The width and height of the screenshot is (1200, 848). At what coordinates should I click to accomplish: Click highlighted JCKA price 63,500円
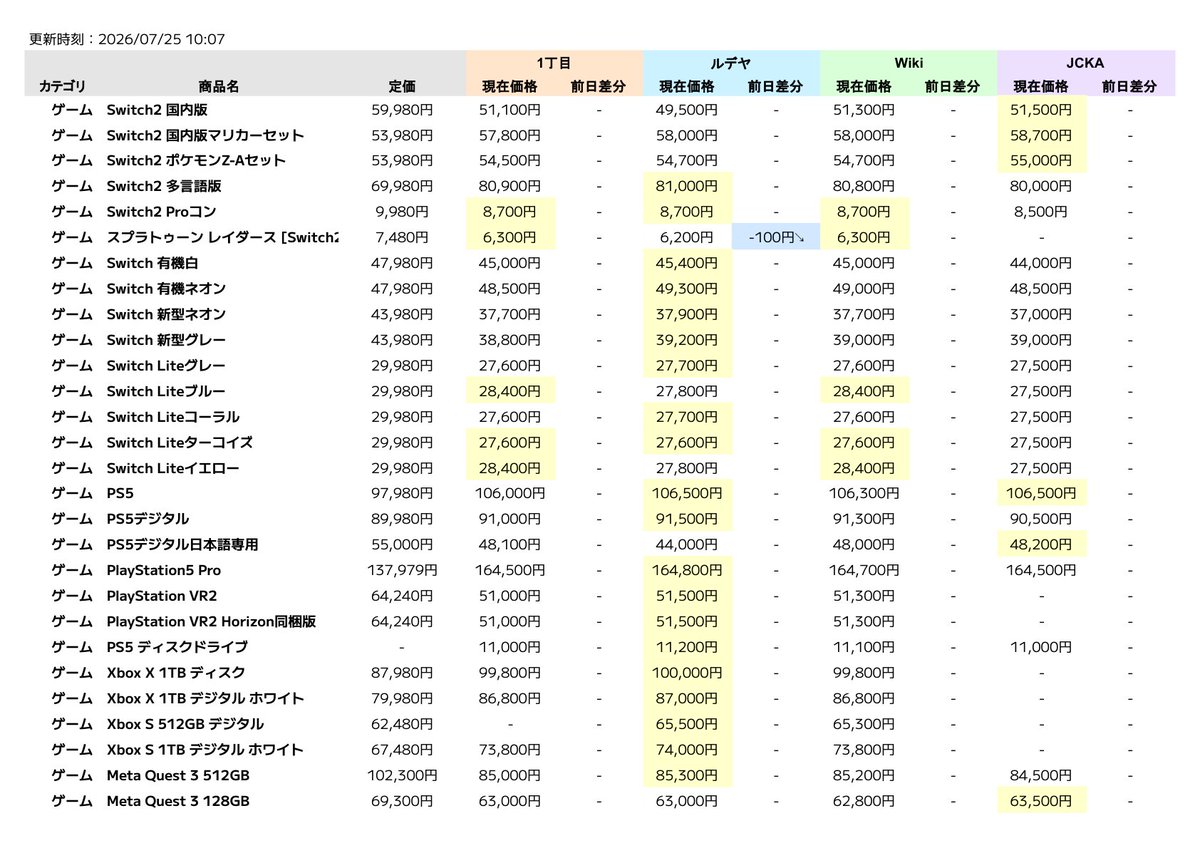point(1041,801)
